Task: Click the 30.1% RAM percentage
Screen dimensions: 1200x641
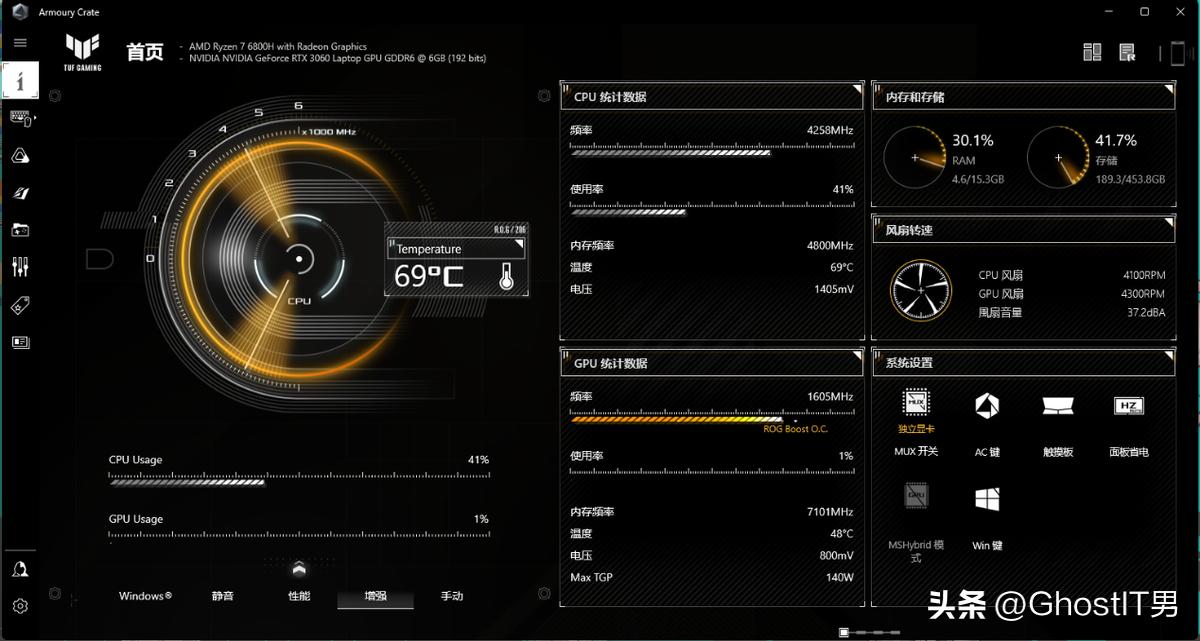Action: click(x=973, y=140)
